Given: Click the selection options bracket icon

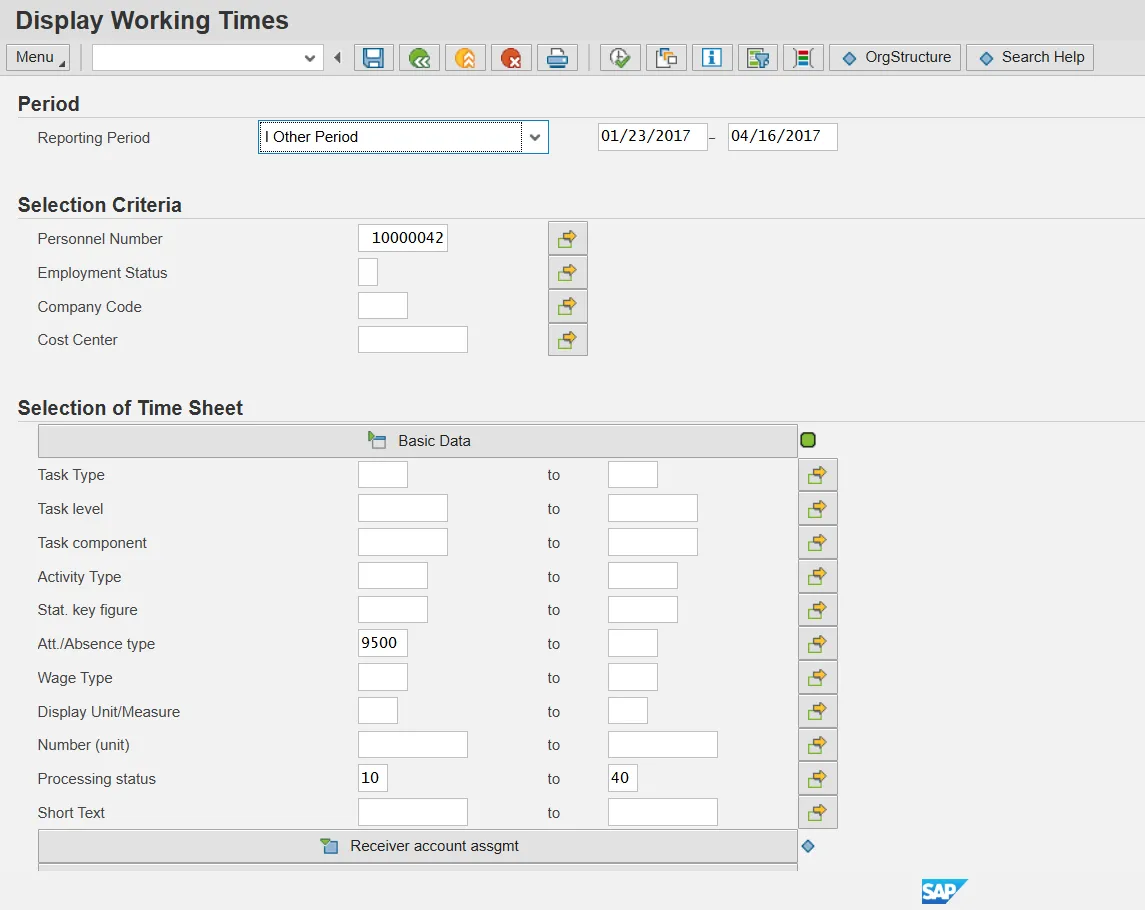Looking at the screenshot, I should (803, 58).
